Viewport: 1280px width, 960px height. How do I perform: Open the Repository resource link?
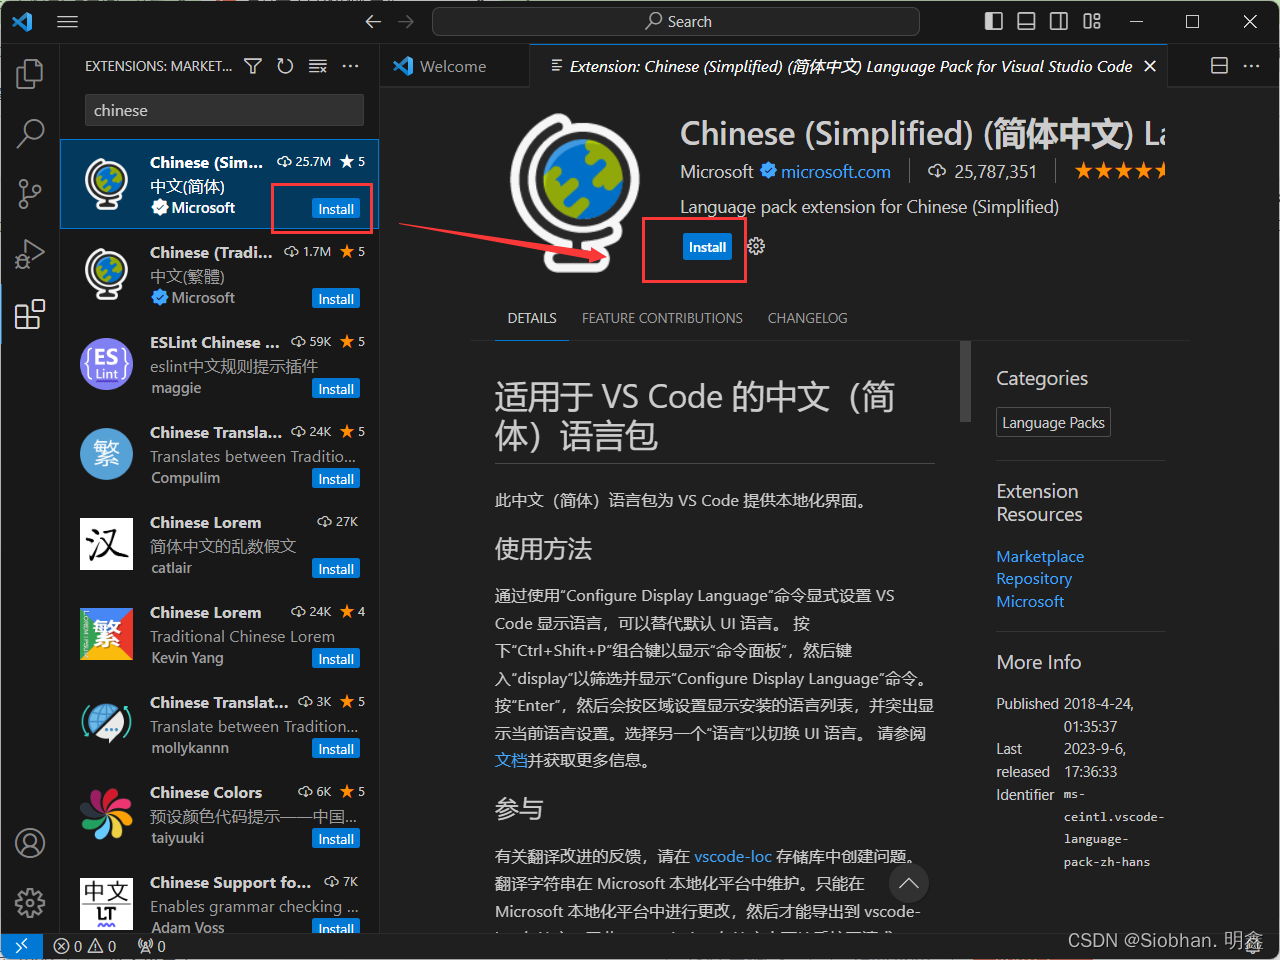click(1033, 579)
